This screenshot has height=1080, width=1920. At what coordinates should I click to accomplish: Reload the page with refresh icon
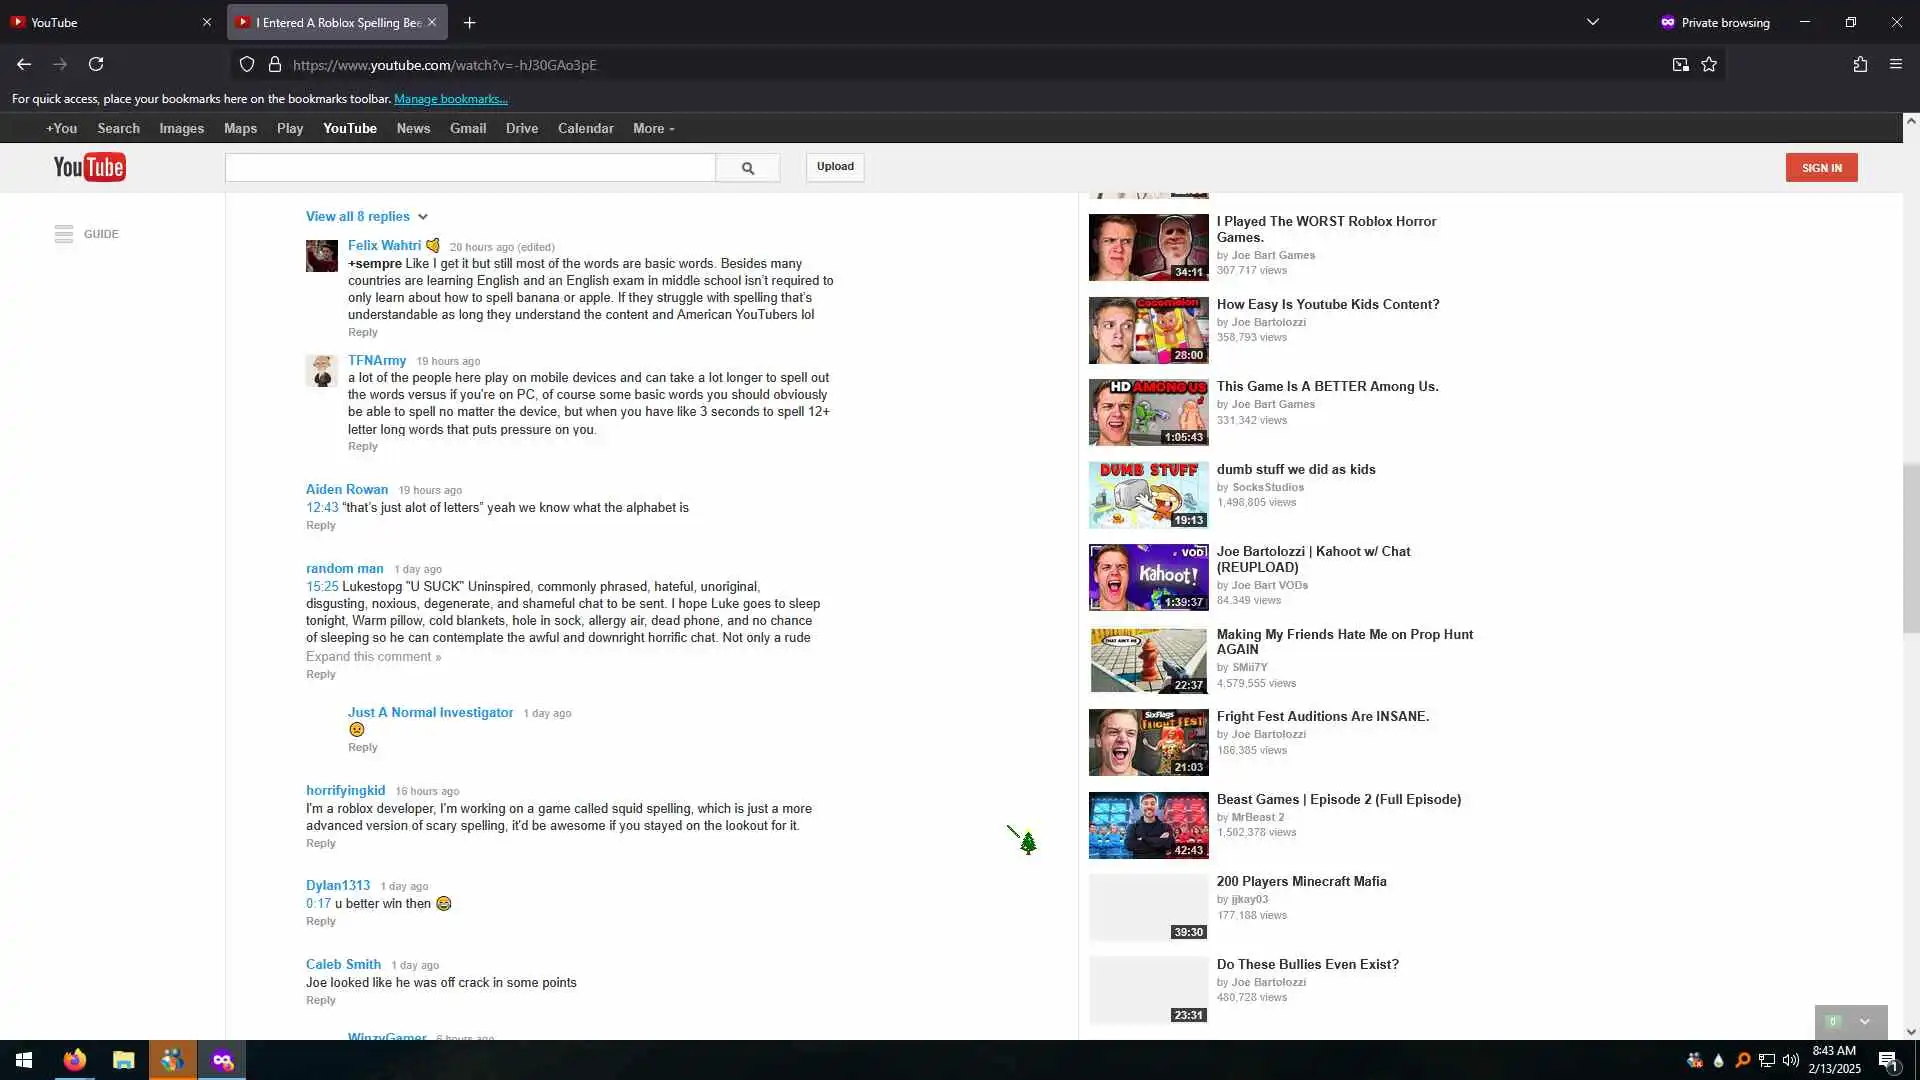click(x=96, y=64)
